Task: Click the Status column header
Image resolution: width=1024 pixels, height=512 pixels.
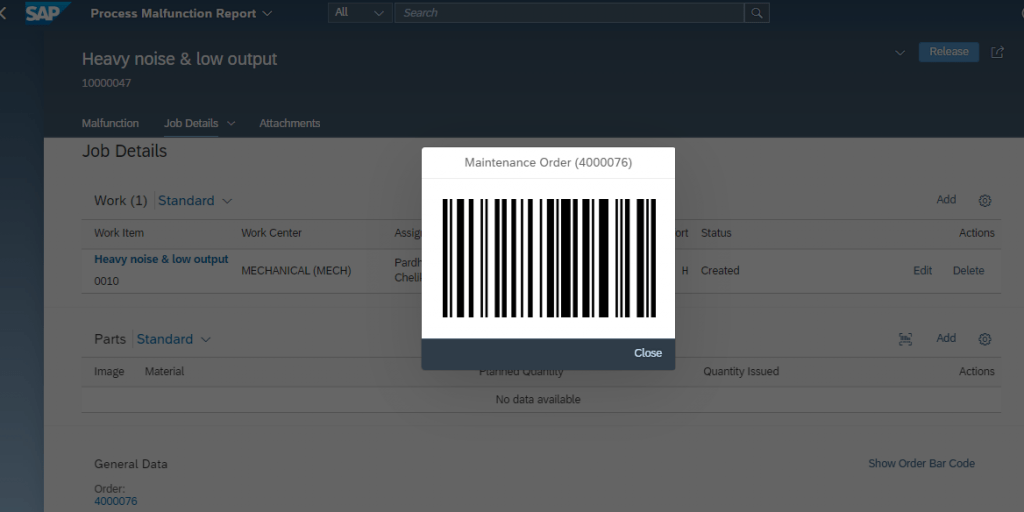Action: [x=716, y=233]
